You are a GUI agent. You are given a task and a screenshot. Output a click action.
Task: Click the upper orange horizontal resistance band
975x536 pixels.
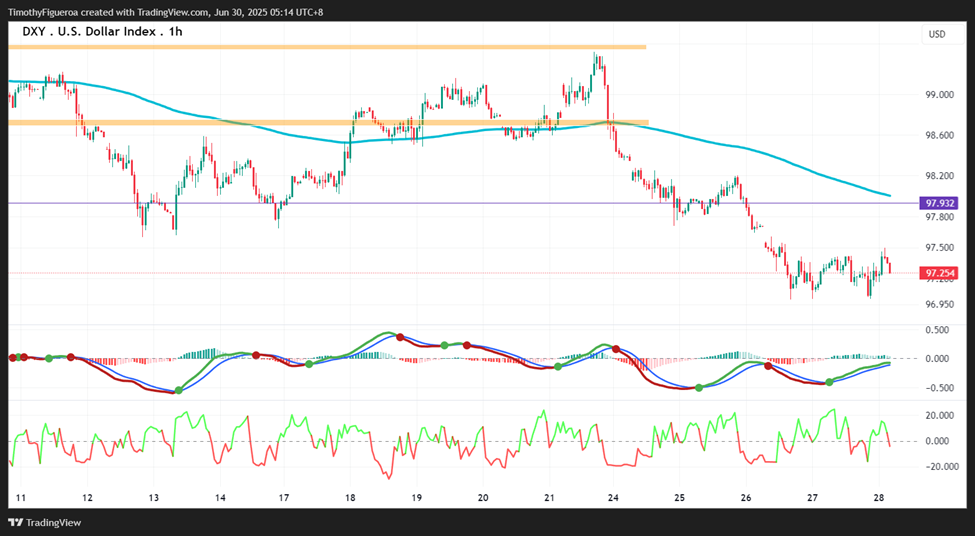click(327, 47)
